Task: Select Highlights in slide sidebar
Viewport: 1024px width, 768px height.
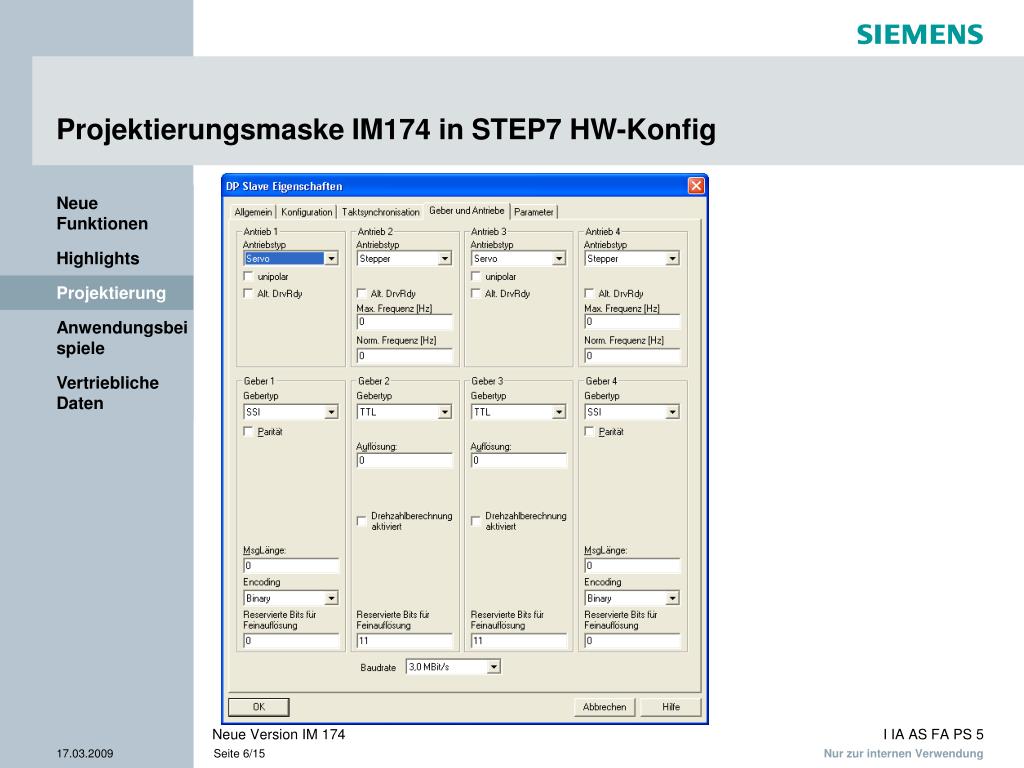Action: pos(98,259)
